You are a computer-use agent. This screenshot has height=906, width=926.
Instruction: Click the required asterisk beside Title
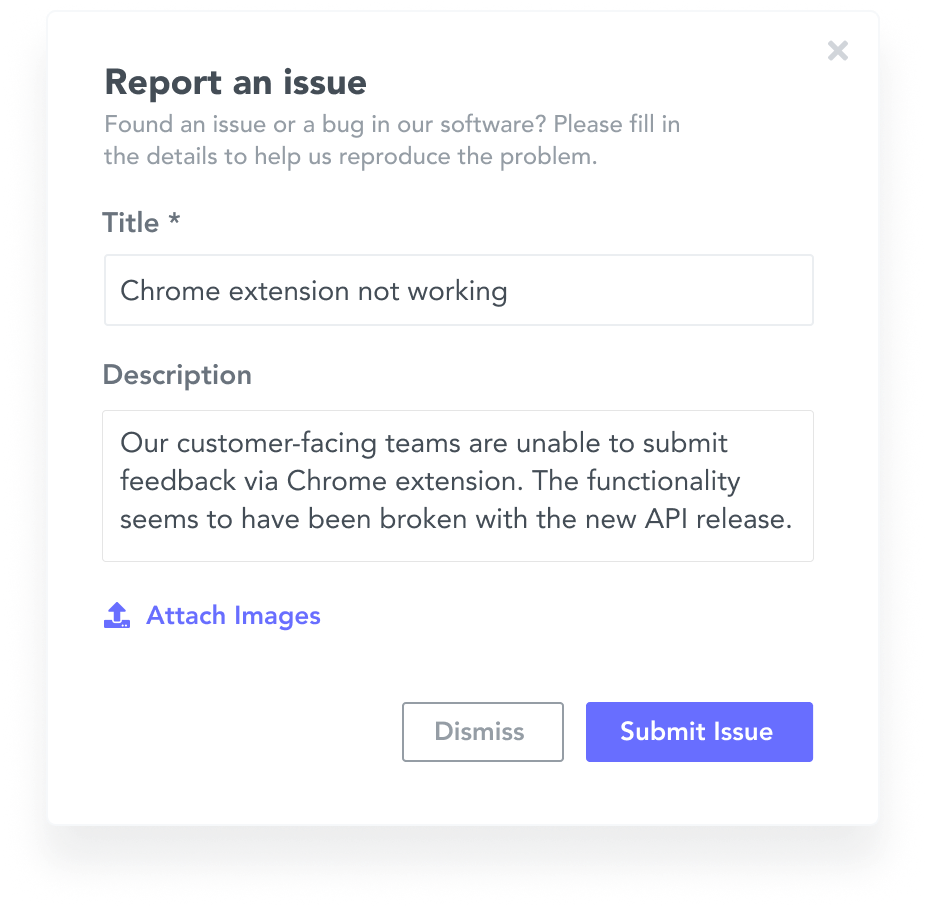tap(174, 219)
